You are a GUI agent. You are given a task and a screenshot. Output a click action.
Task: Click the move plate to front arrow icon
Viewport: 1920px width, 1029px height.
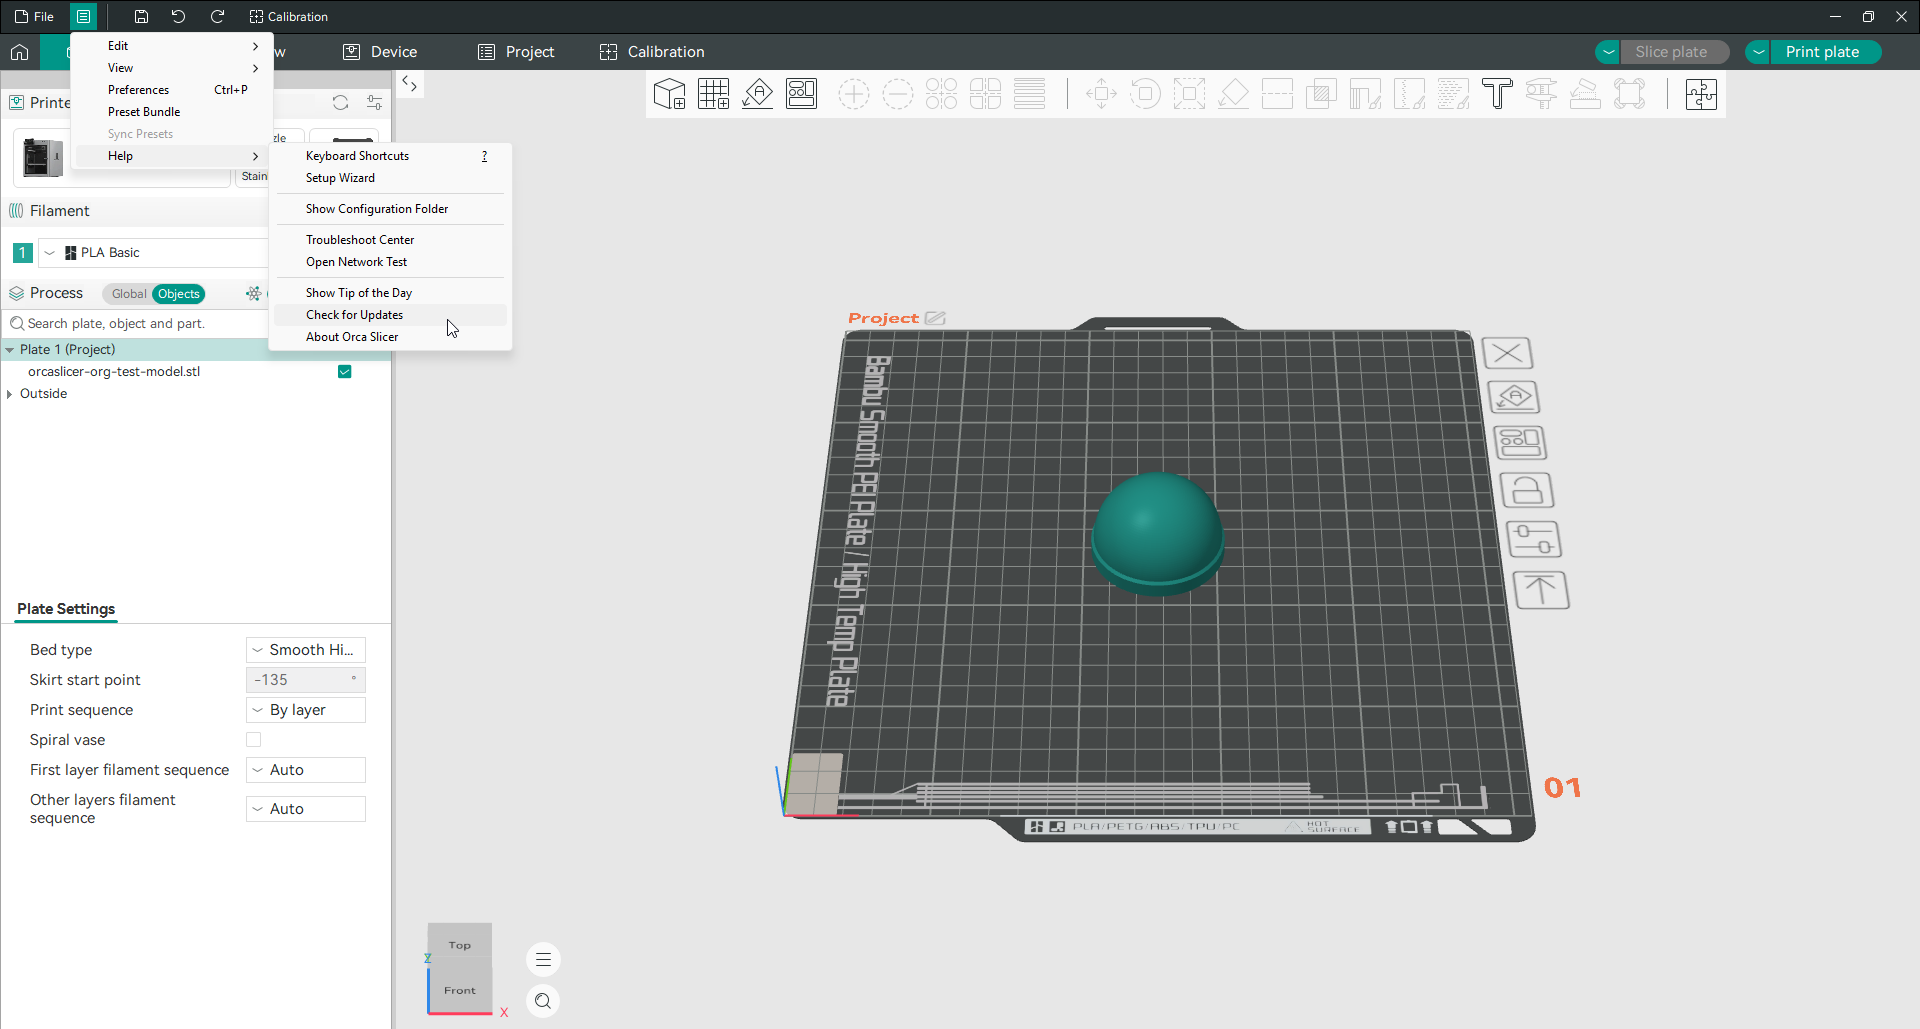tap(1541, 590)
